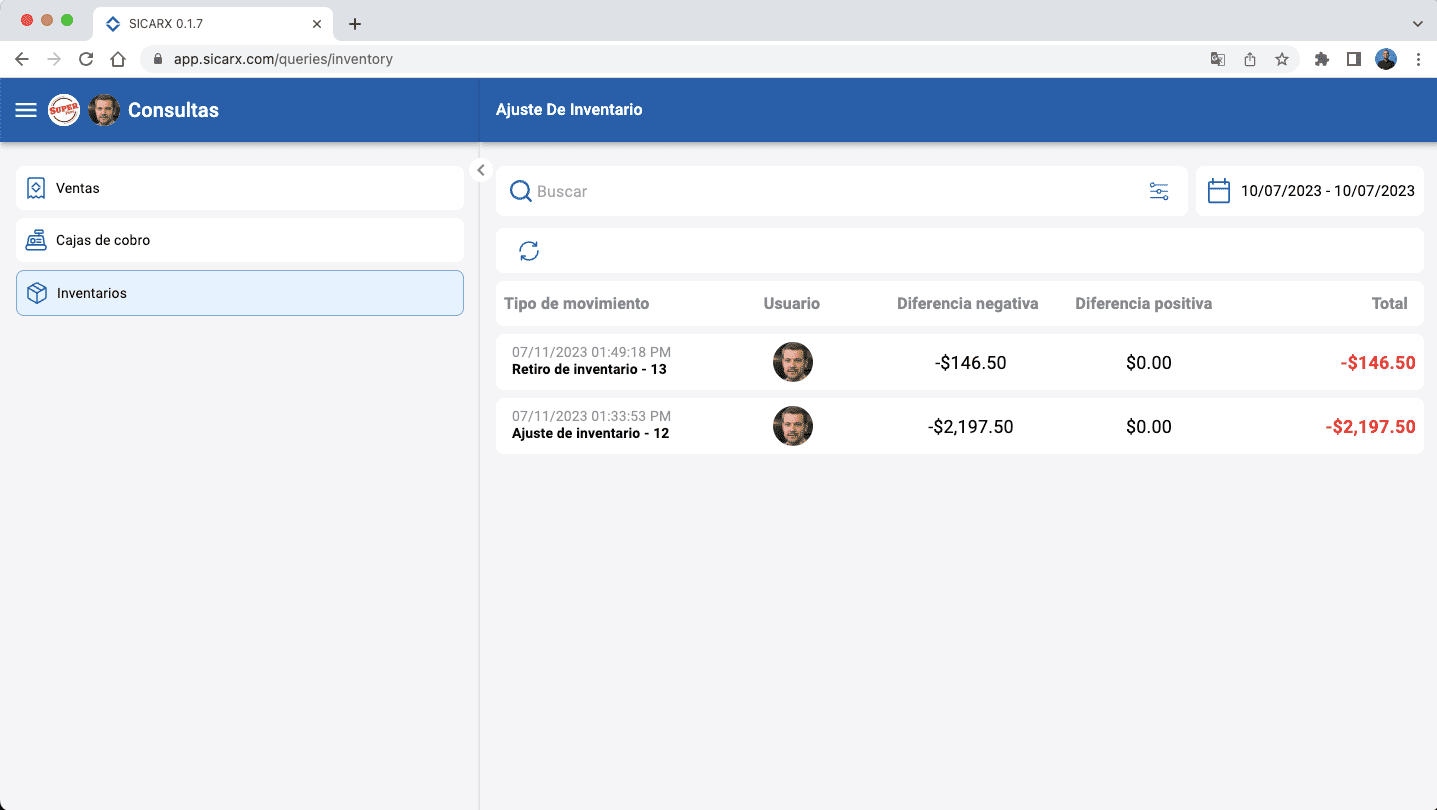
Task: Open the 10/07/2023 date range picker
Action: coord(1327,191)
